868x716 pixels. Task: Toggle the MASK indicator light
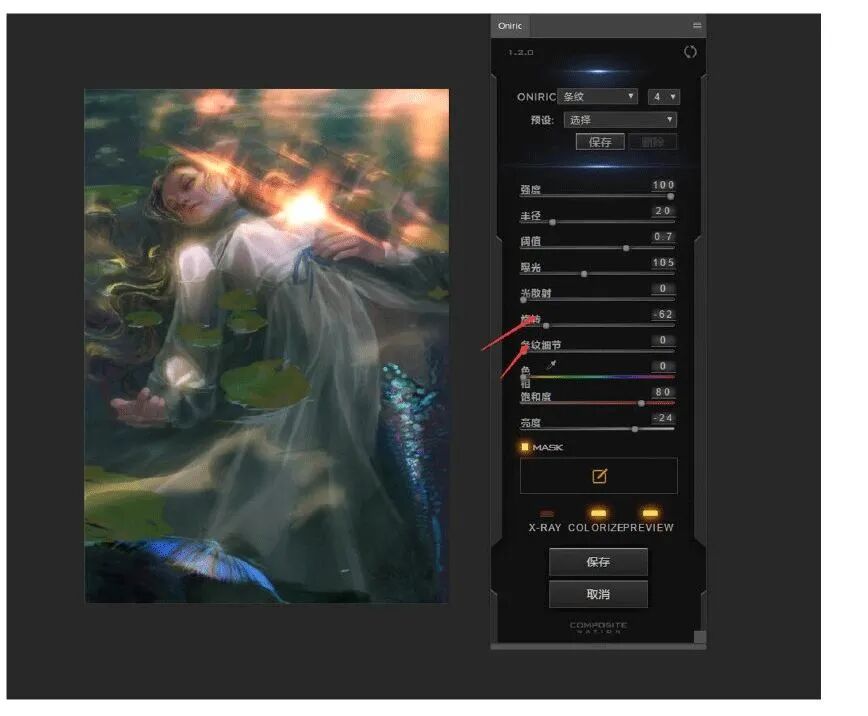[524, 446]
